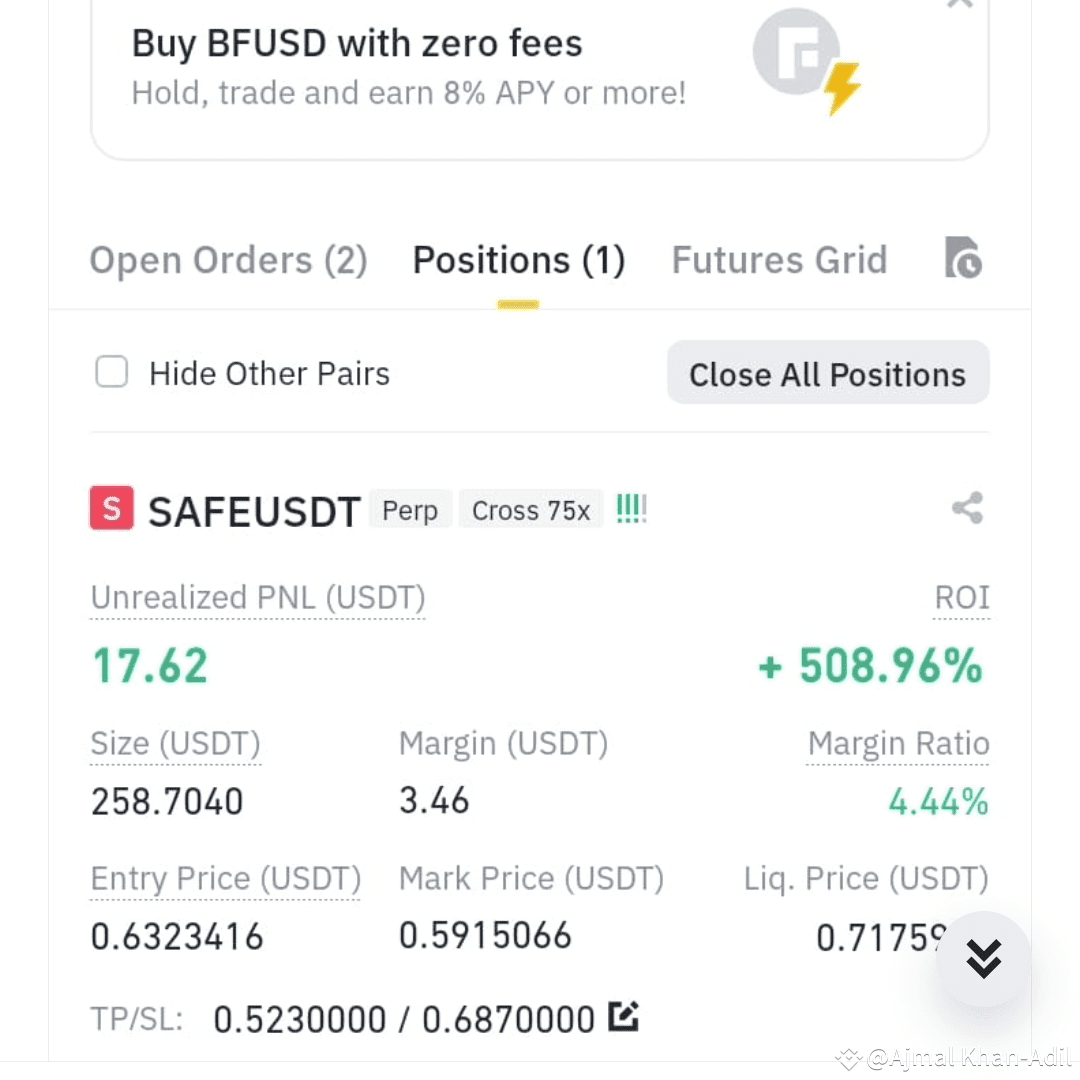Image resolution: width=1080 pixels, height=1080 pixels.
Task: Tick the Hide Other Pairs checkbox
Action: point(112,372)
